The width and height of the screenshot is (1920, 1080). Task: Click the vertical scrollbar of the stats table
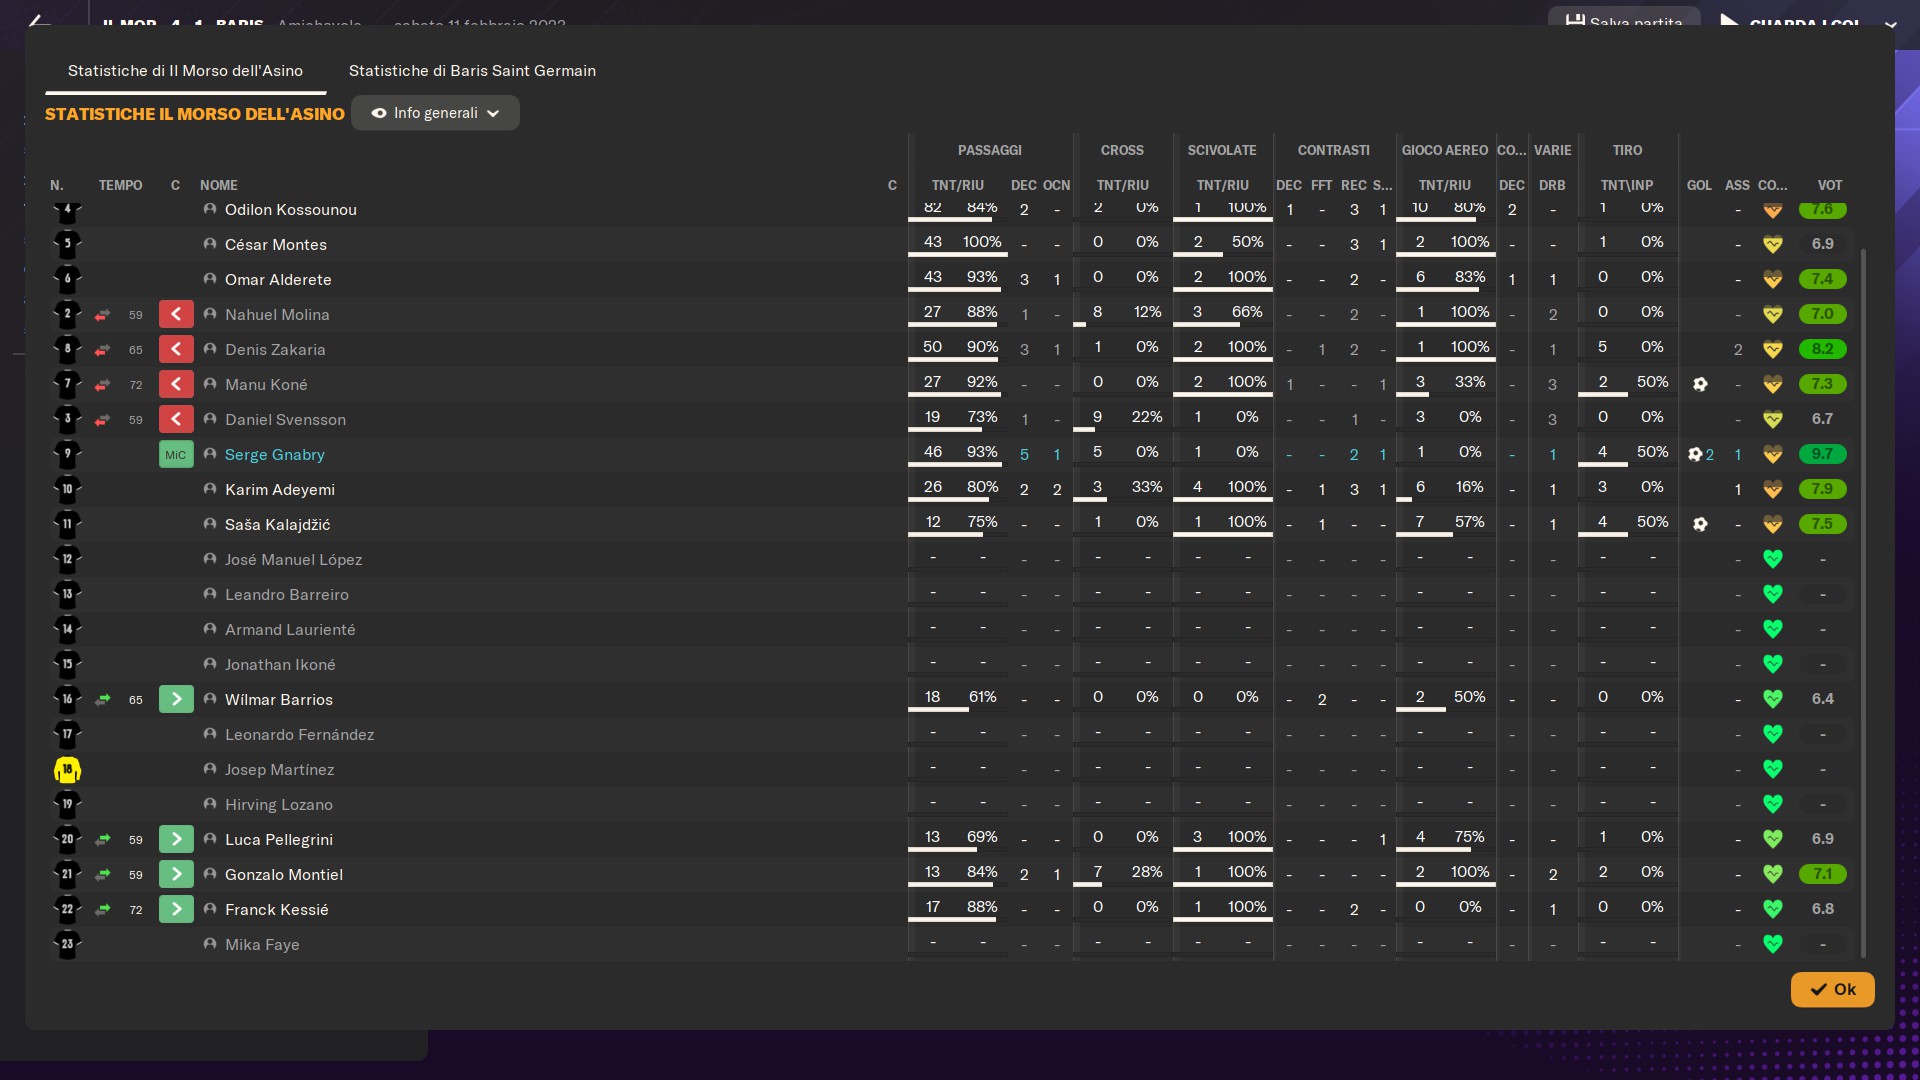pos(1863,600)
